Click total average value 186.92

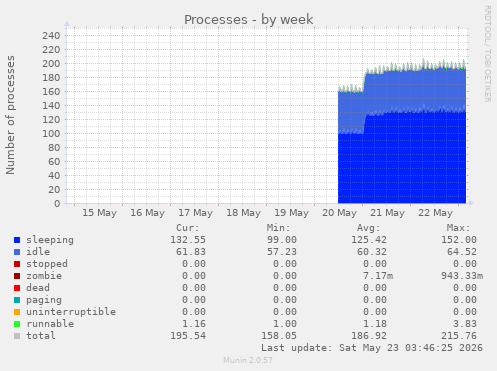(x=369, y=336)
